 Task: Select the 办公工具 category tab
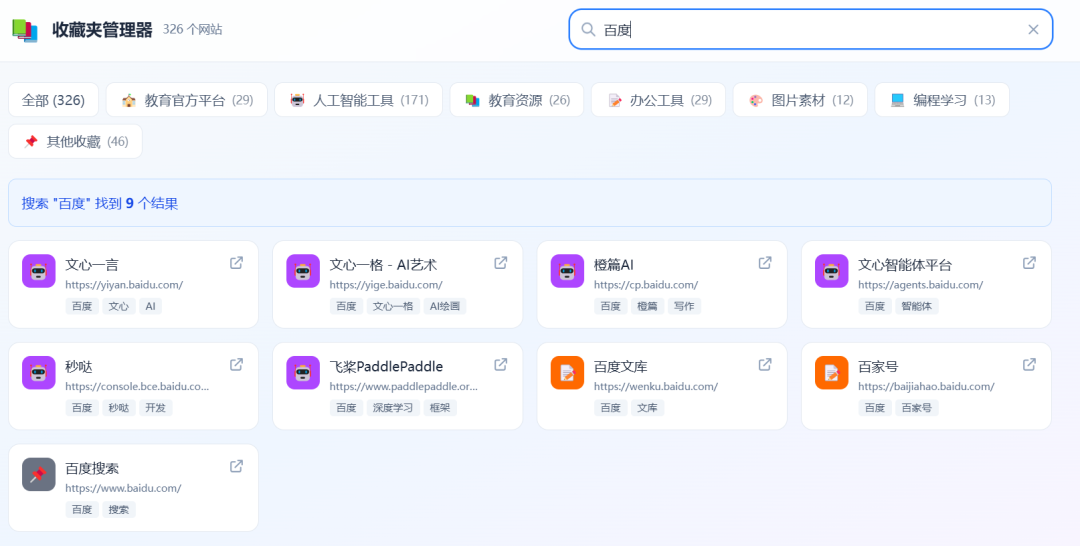[658, 101]
